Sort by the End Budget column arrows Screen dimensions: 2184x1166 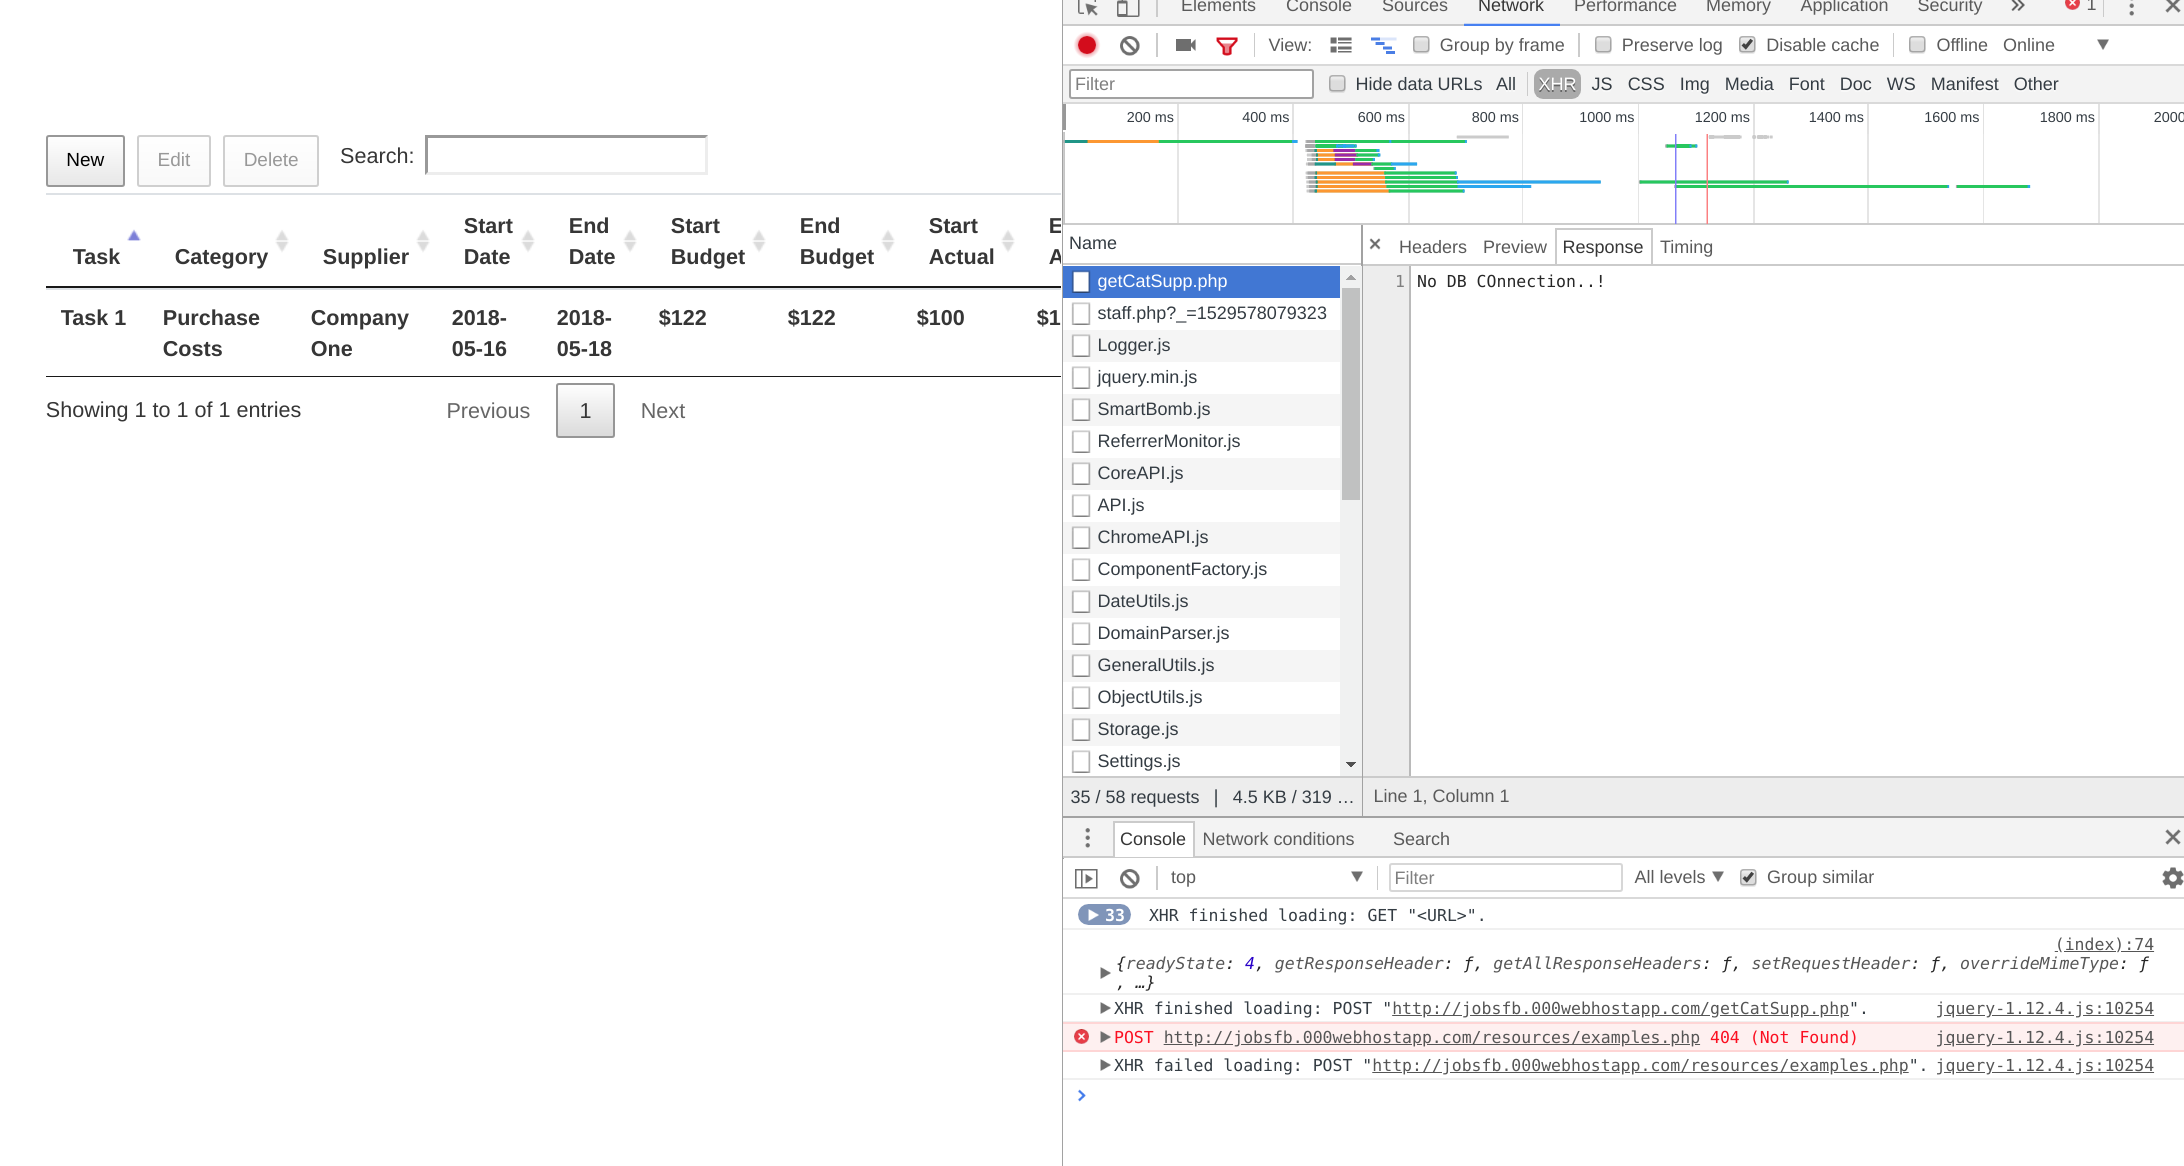click(x=888, y=241)
